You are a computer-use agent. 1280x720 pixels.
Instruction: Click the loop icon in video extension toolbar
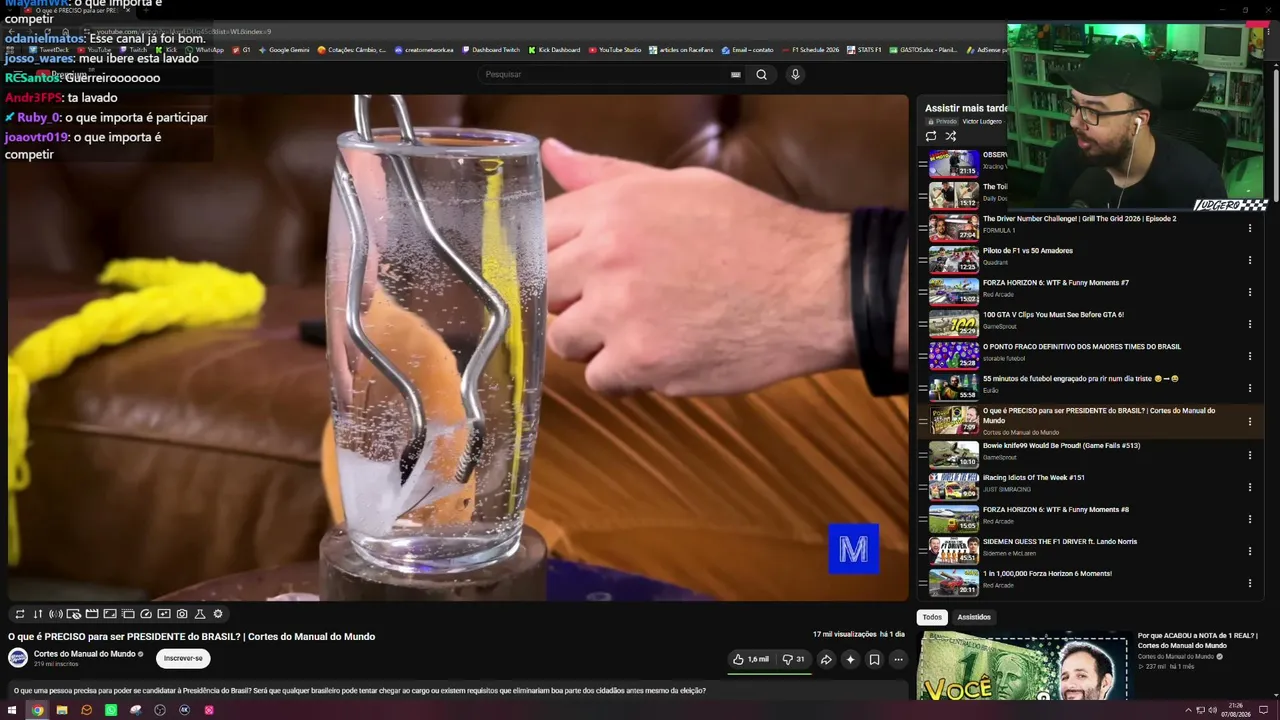tap(19, 614)
